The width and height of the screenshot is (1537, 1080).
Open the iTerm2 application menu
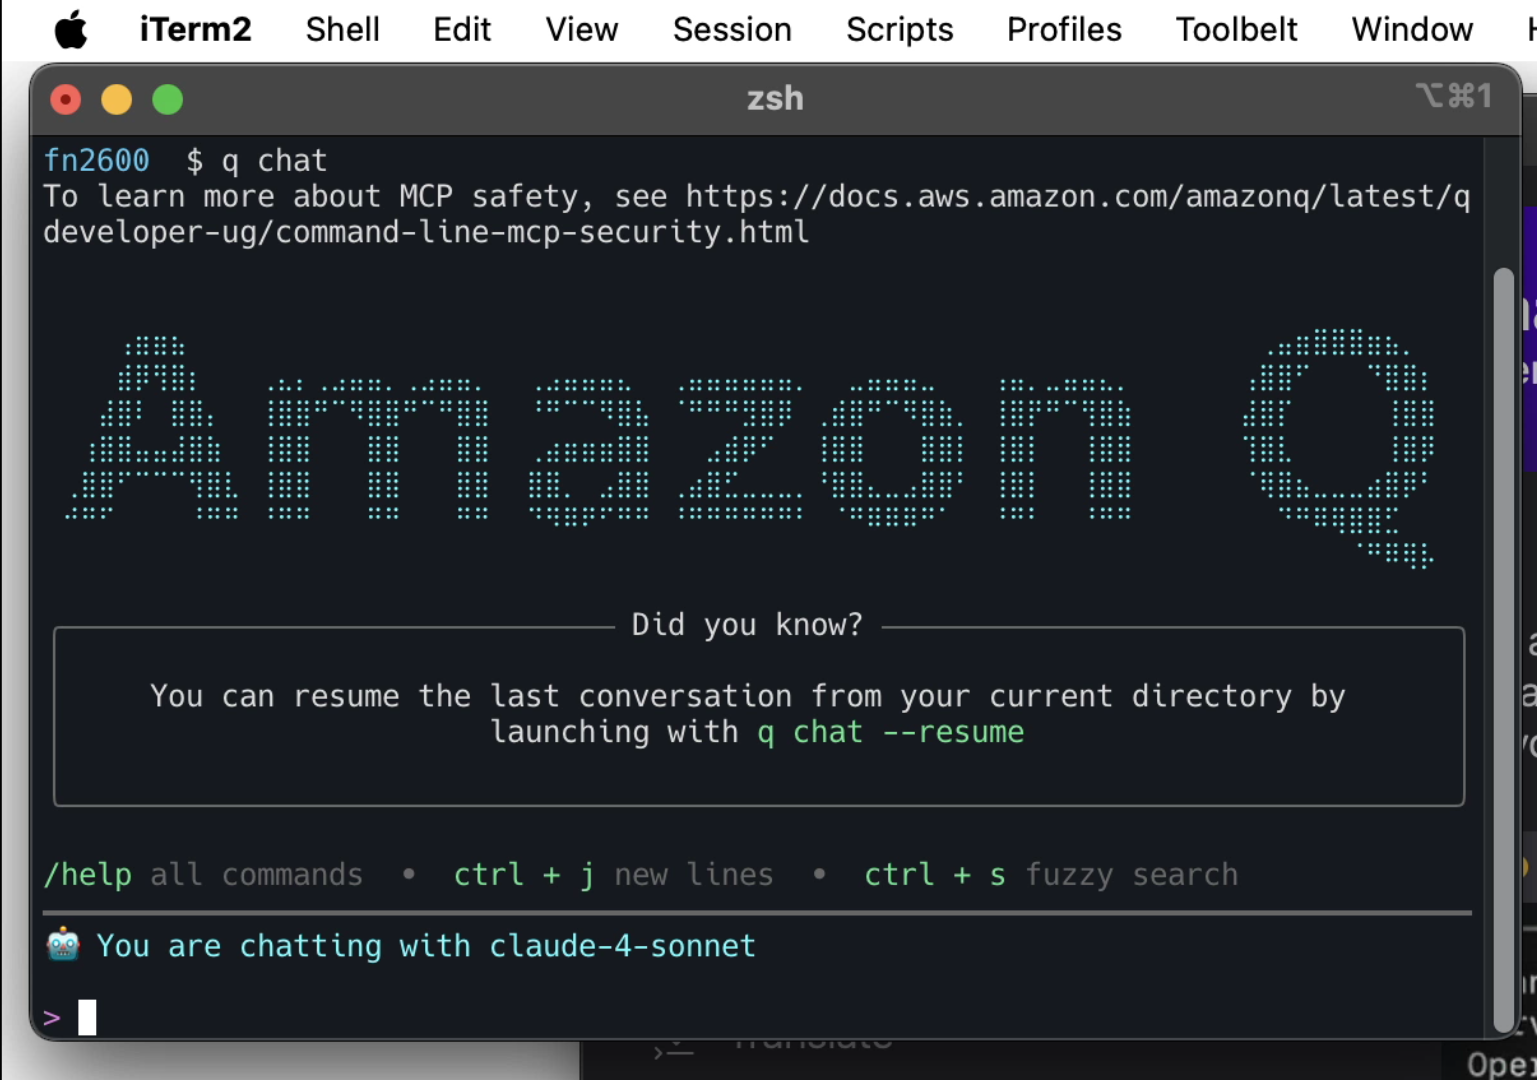point(194,29)
